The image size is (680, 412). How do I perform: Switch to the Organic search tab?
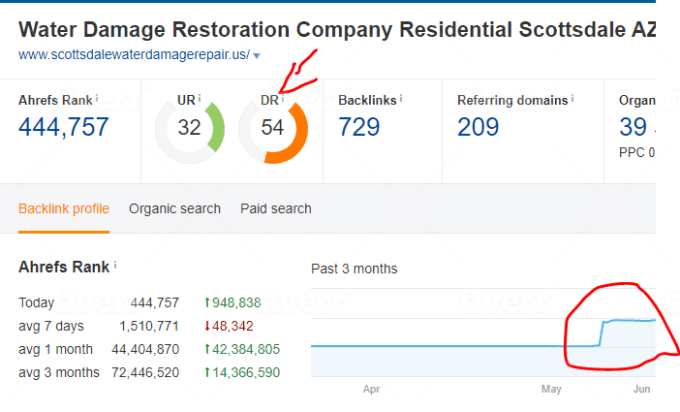click(174, 209)
